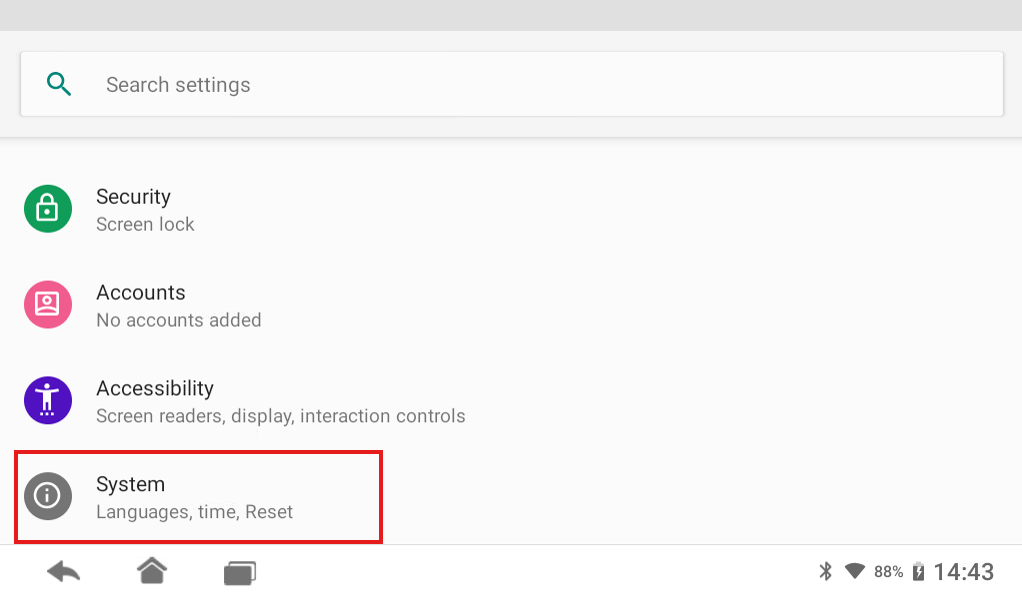Tap 'Languages, time, Reset' subtitle text
This screenshot has width=1022, height=596.
pyautogui.click(x=194, y=511)
